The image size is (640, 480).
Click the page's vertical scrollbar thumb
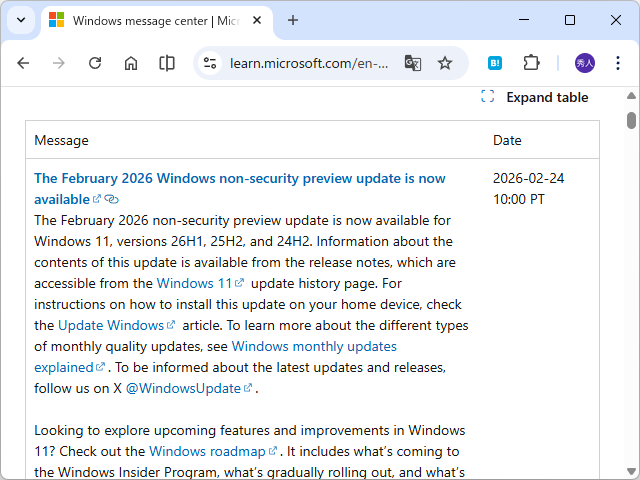631,121
